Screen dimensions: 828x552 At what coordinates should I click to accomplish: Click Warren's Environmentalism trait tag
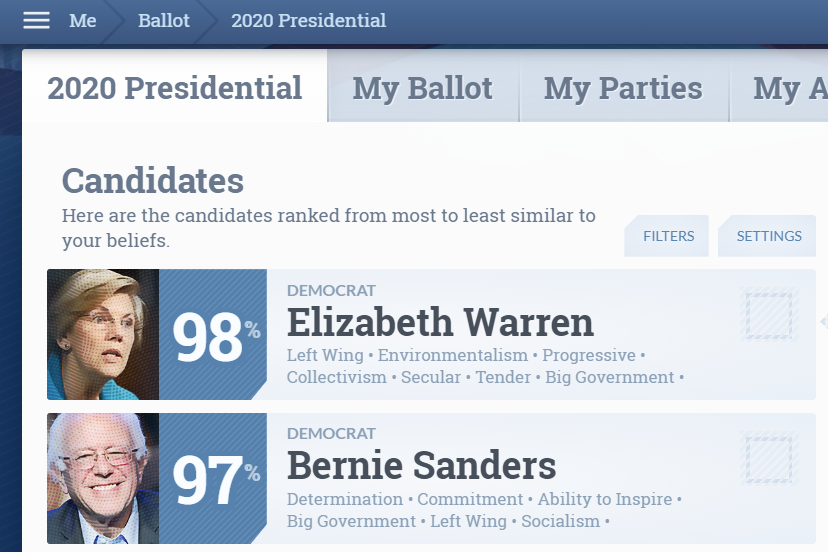[453, 355]
